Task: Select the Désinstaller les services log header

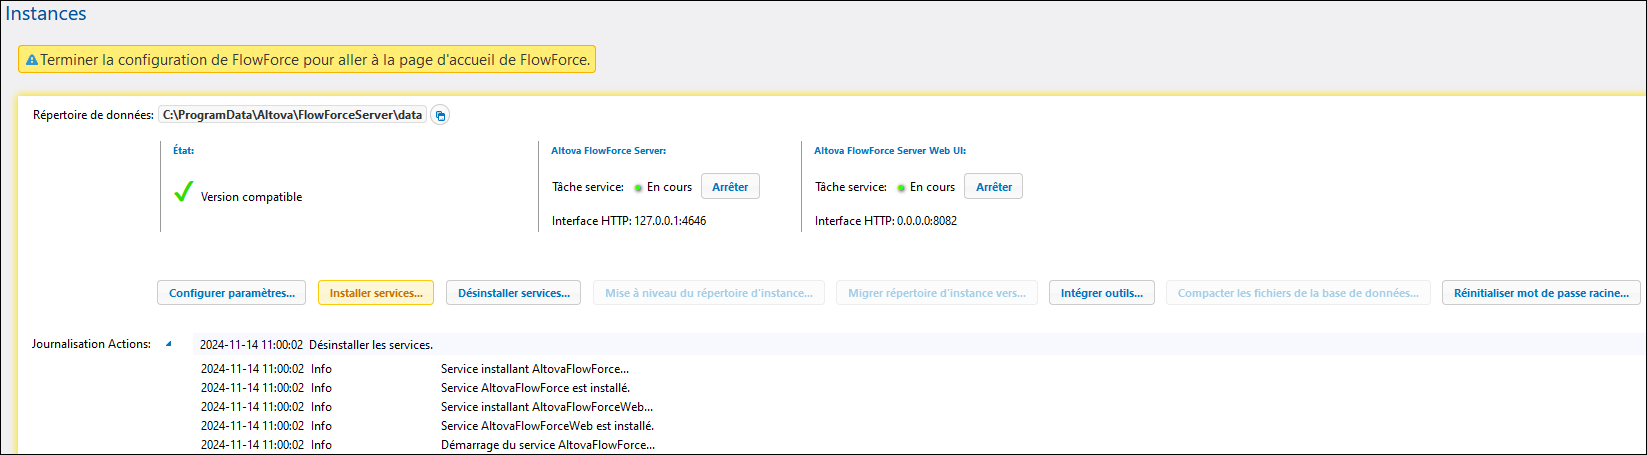Action: point(370,345)
